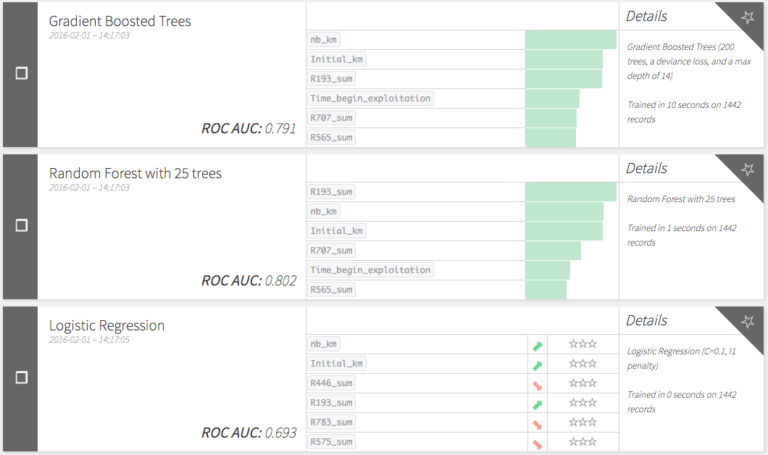Select nb_km tag in Random Forest card

pos(324,212)
